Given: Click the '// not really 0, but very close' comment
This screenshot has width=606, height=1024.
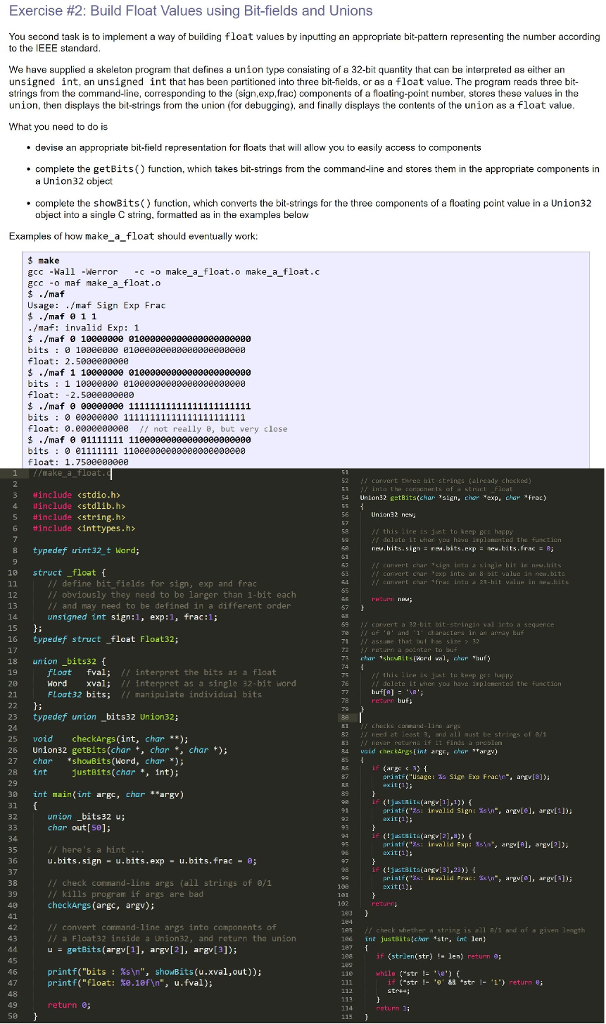Looking at the screenshot, I should click(x=214, y=429).
